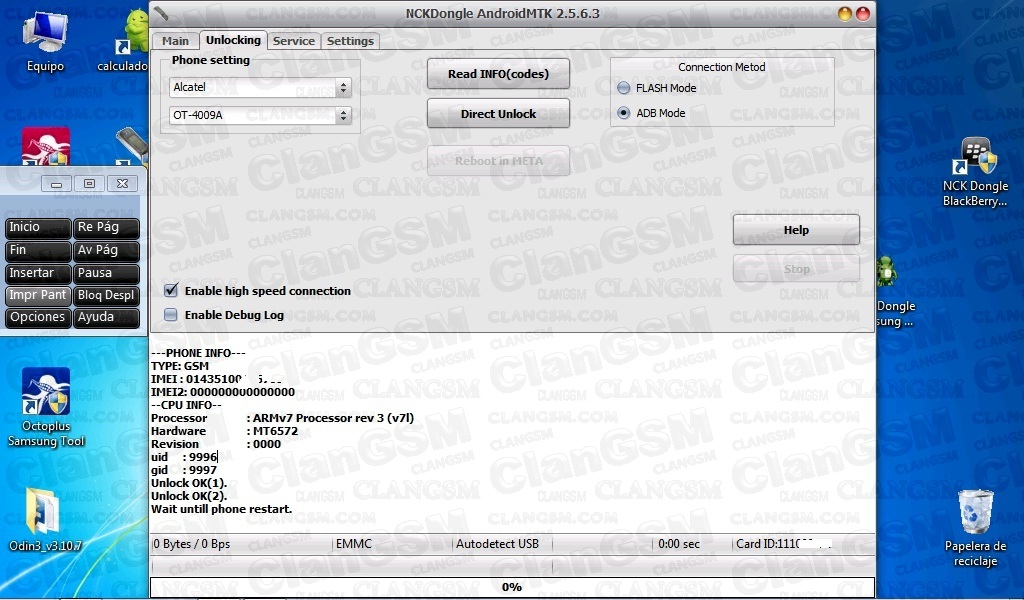Toggle the Bloq Despl key
The width and height of the screenshot is (1024, 600).
[x=106, y=295]
